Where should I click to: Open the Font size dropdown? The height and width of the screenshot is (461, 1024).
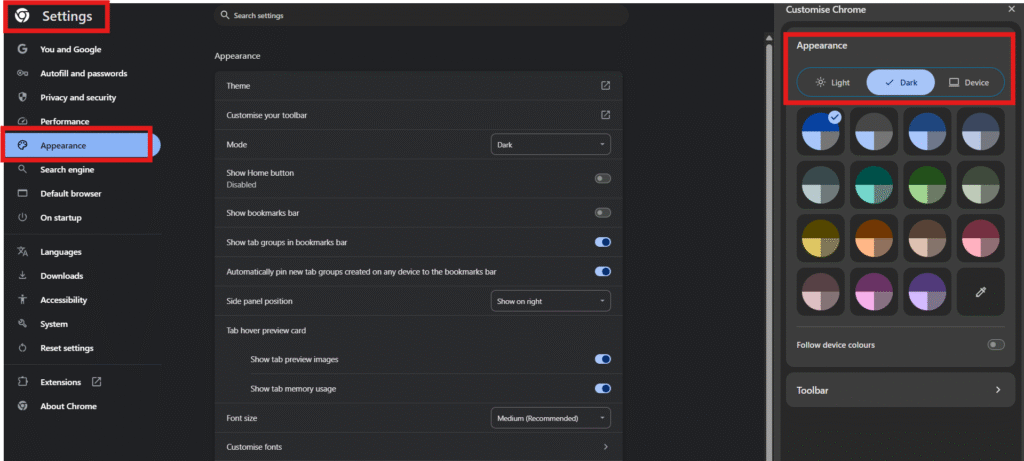point(551,418)
